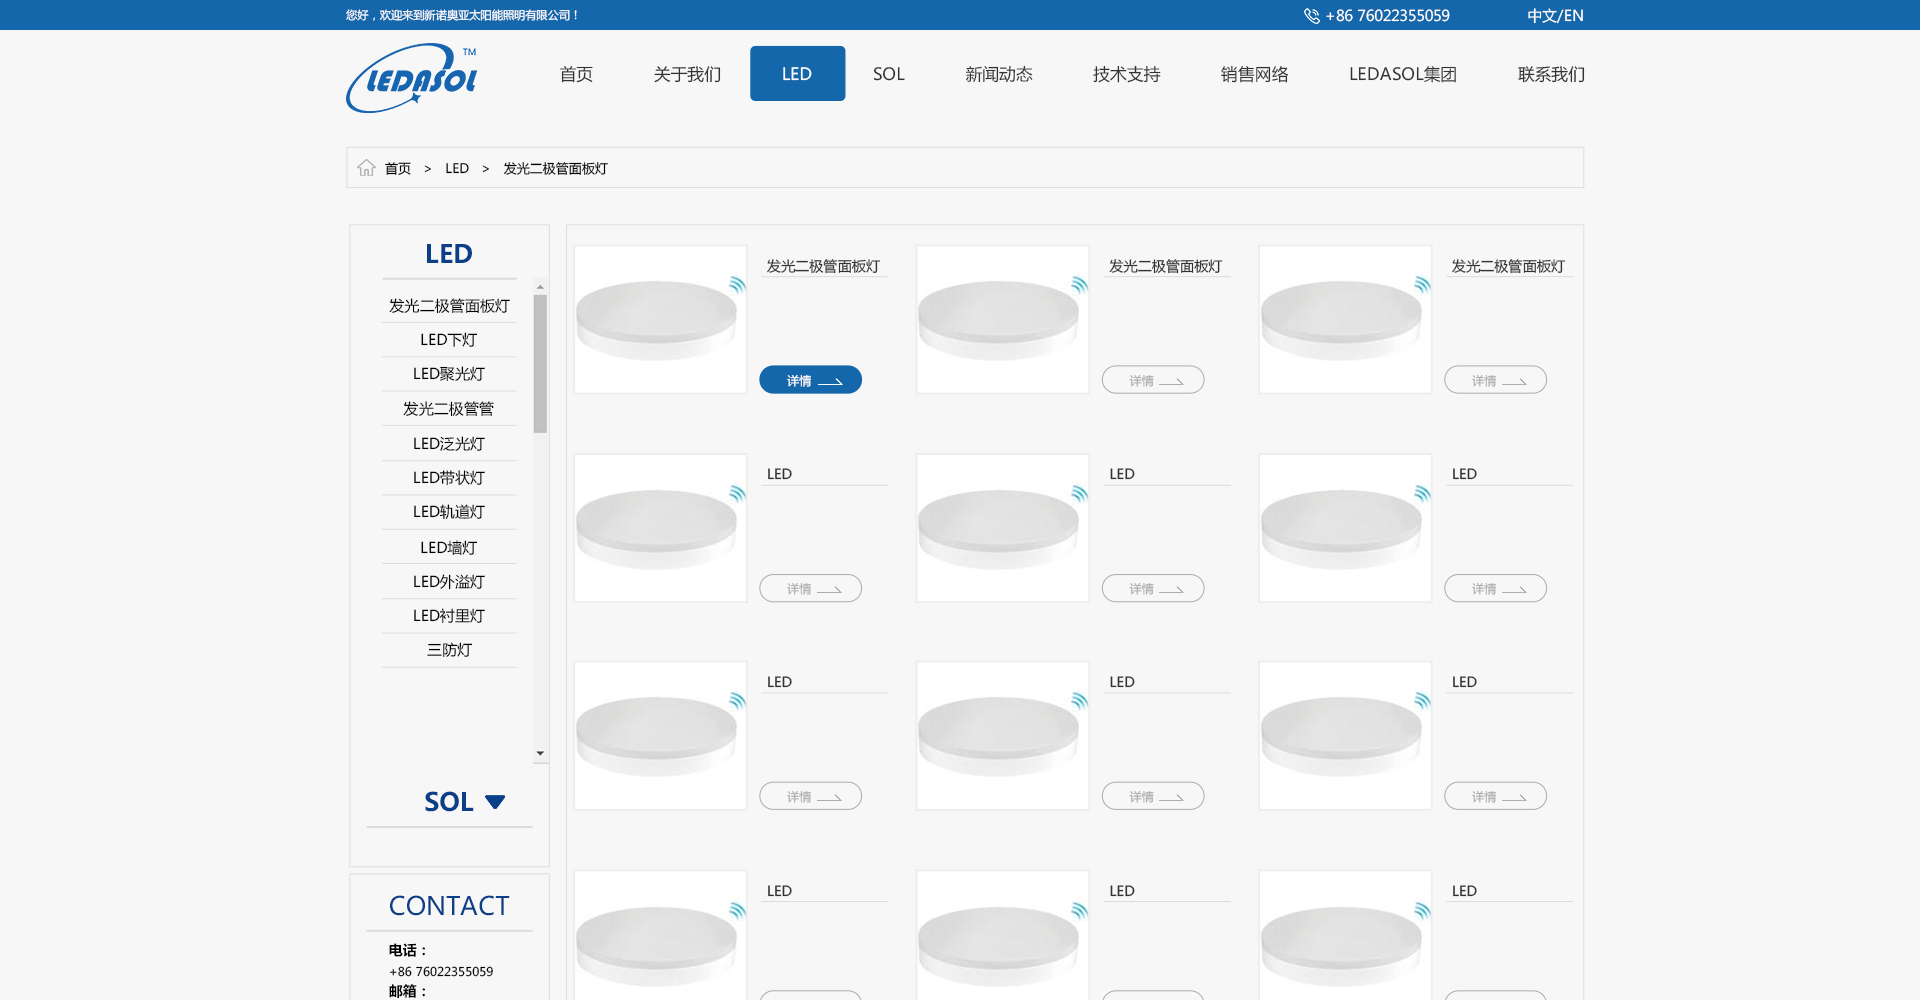Image resolution: width=1920 pixels, height=1000 pixels.
Task: Open 三防灯 category in sidebar
Action: [448, 650]
